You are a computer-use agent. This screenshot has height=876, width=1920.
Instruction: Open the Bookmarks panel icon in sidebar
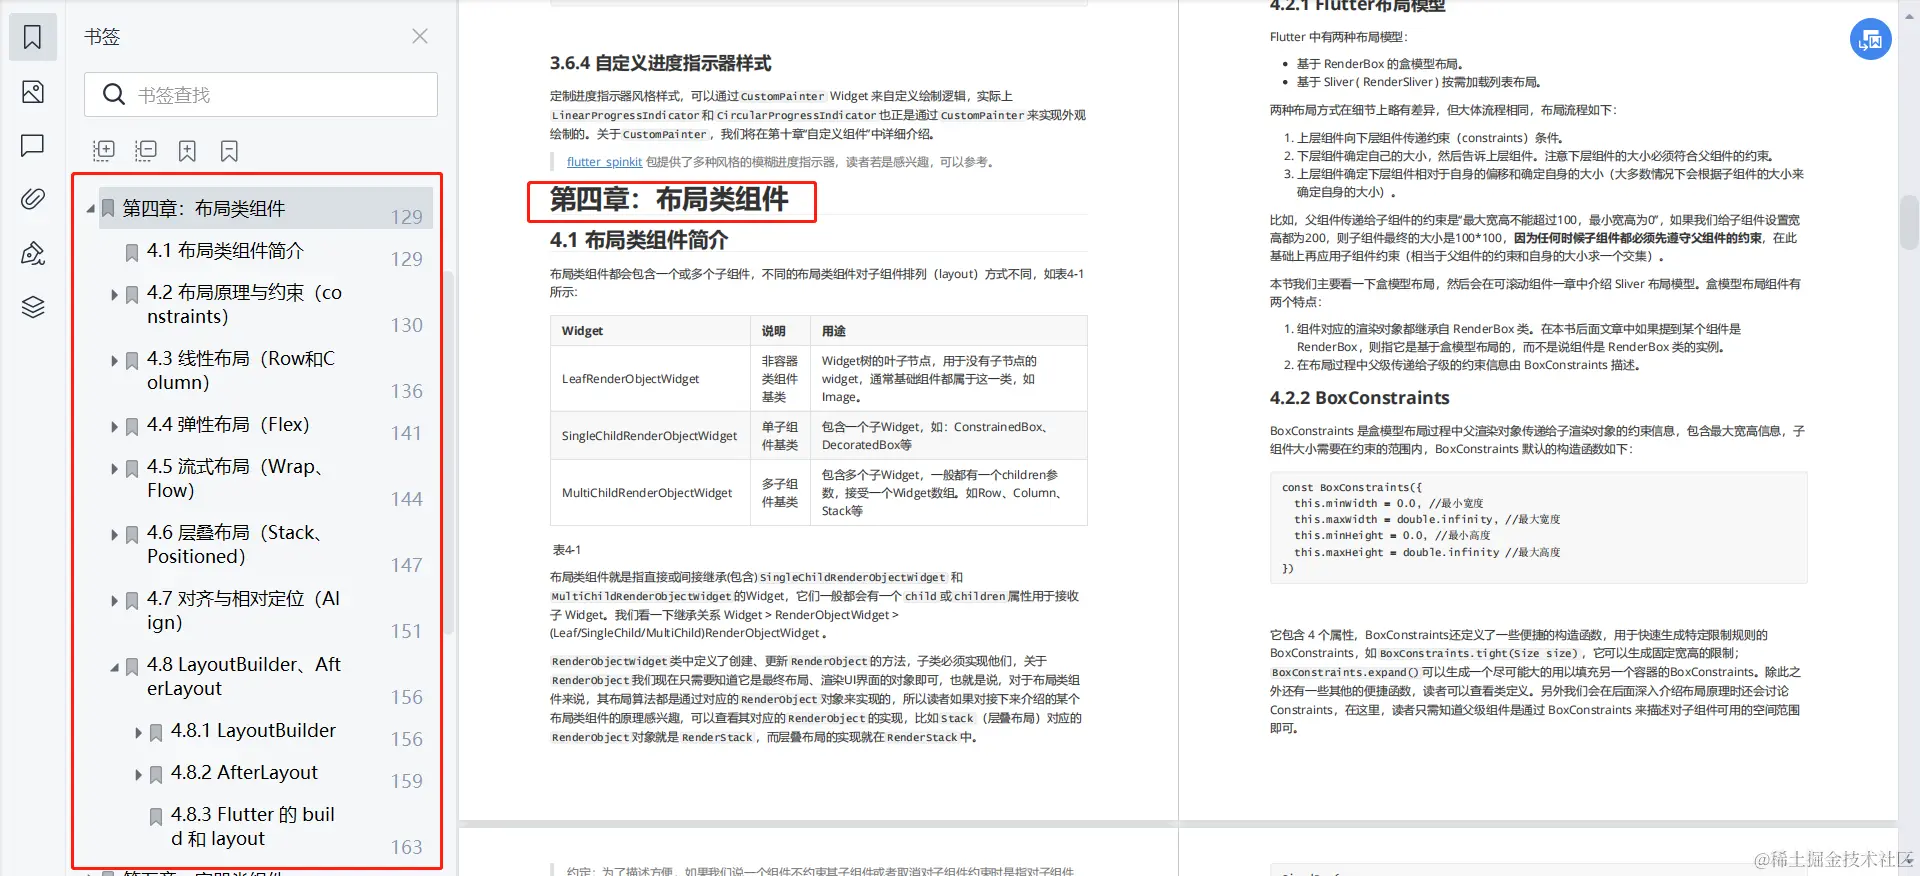pyautogui.click(x=33, y=37)
